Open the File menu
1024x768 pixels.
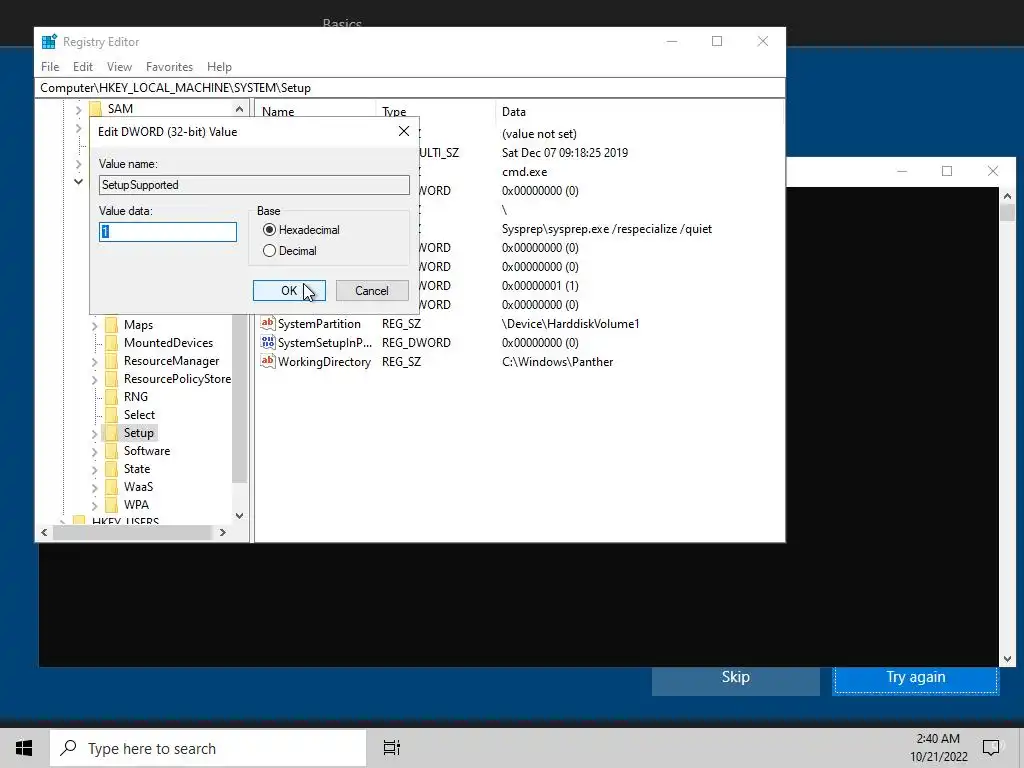(50, 67)
